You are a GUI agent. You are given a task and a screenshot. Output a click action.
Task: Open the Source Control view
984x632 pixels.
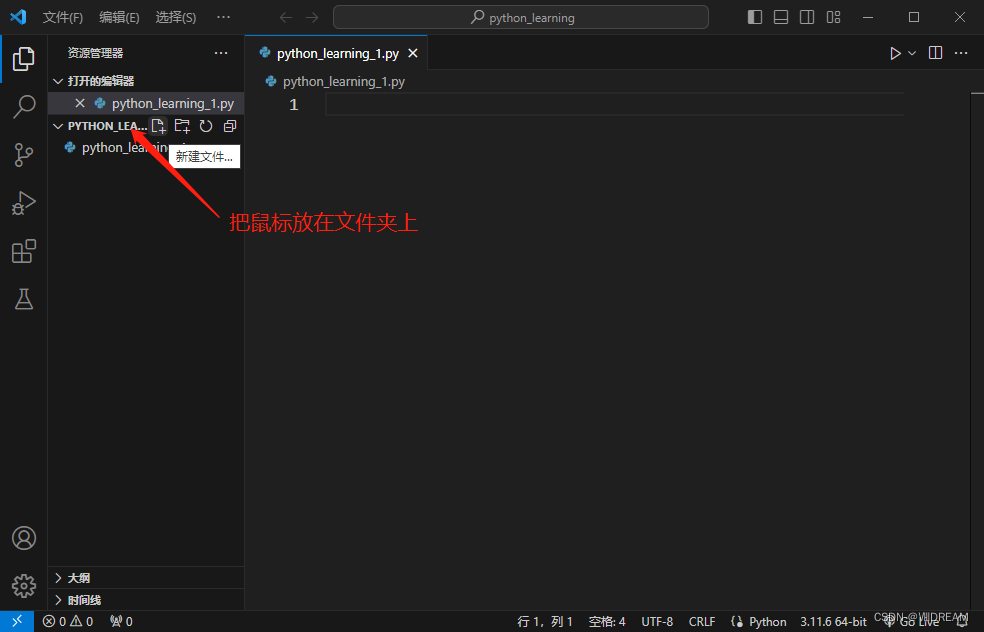pyautogui.click(x=23, y=154)
